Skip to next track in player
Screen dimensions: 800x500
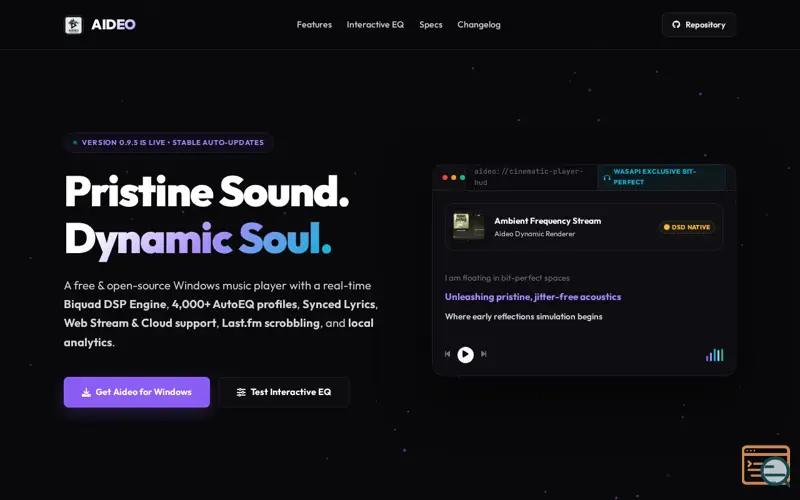tap(484, 354)
